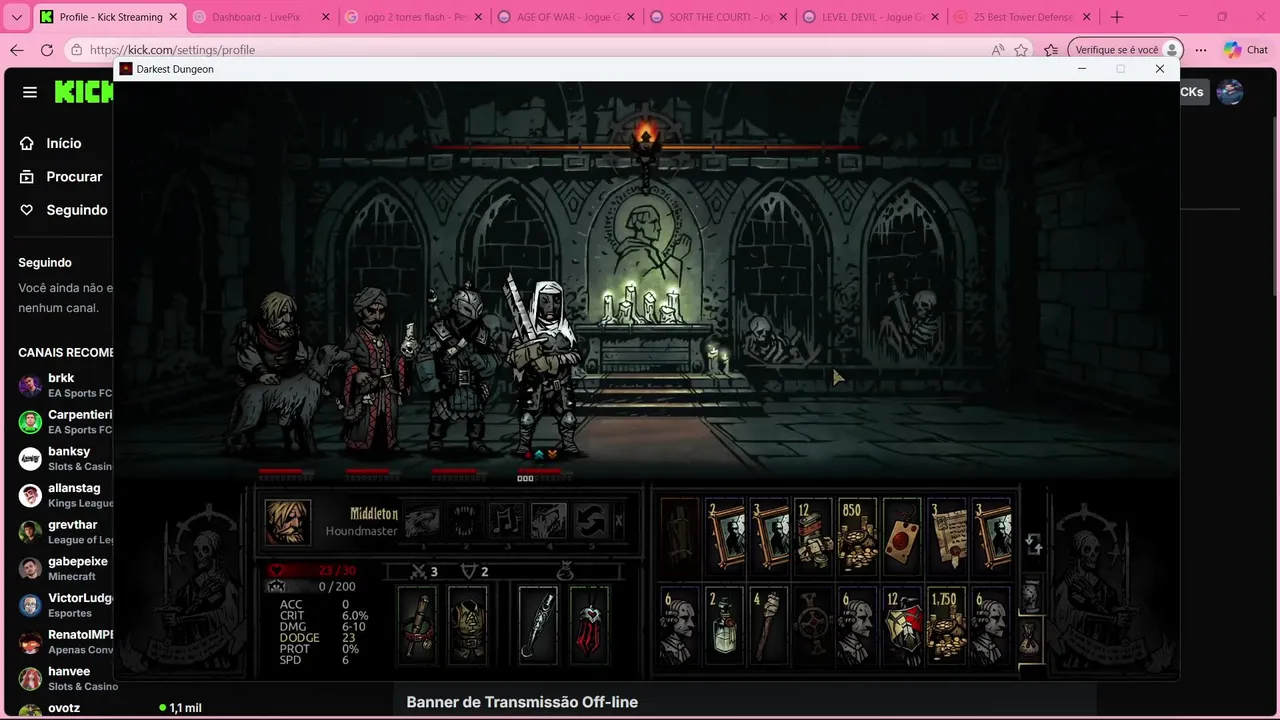Image resolution: width=1280 pixels, height=720 pixels.
Task: Go to Início in Kick sidebar
Action: coord(63,143)
